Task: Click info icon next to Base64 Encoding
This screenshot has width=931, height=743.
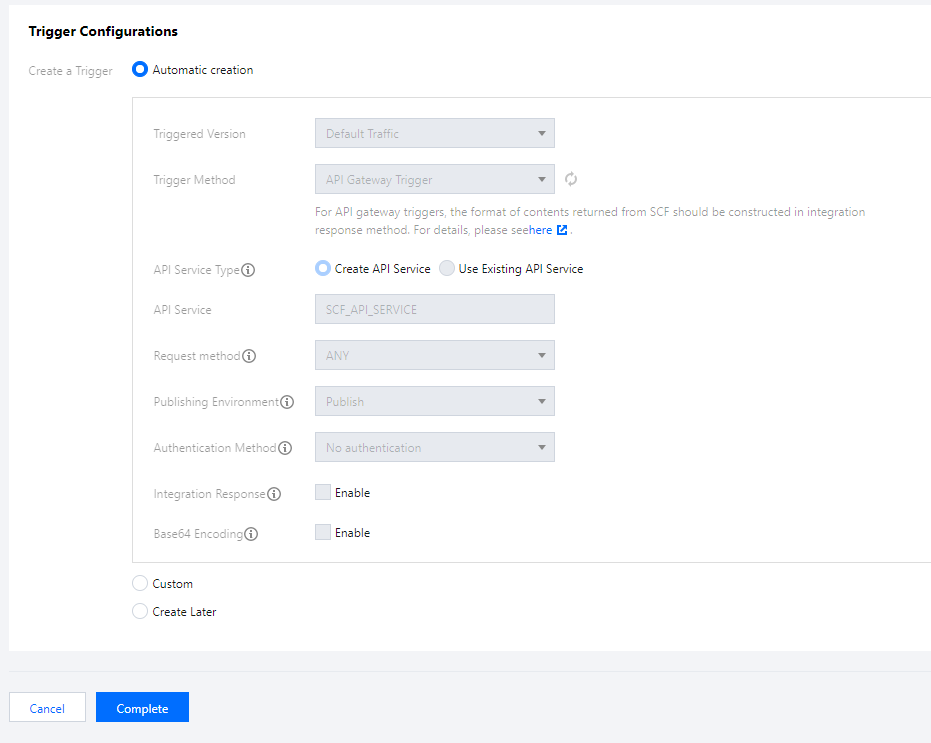Action: (251, 534)
